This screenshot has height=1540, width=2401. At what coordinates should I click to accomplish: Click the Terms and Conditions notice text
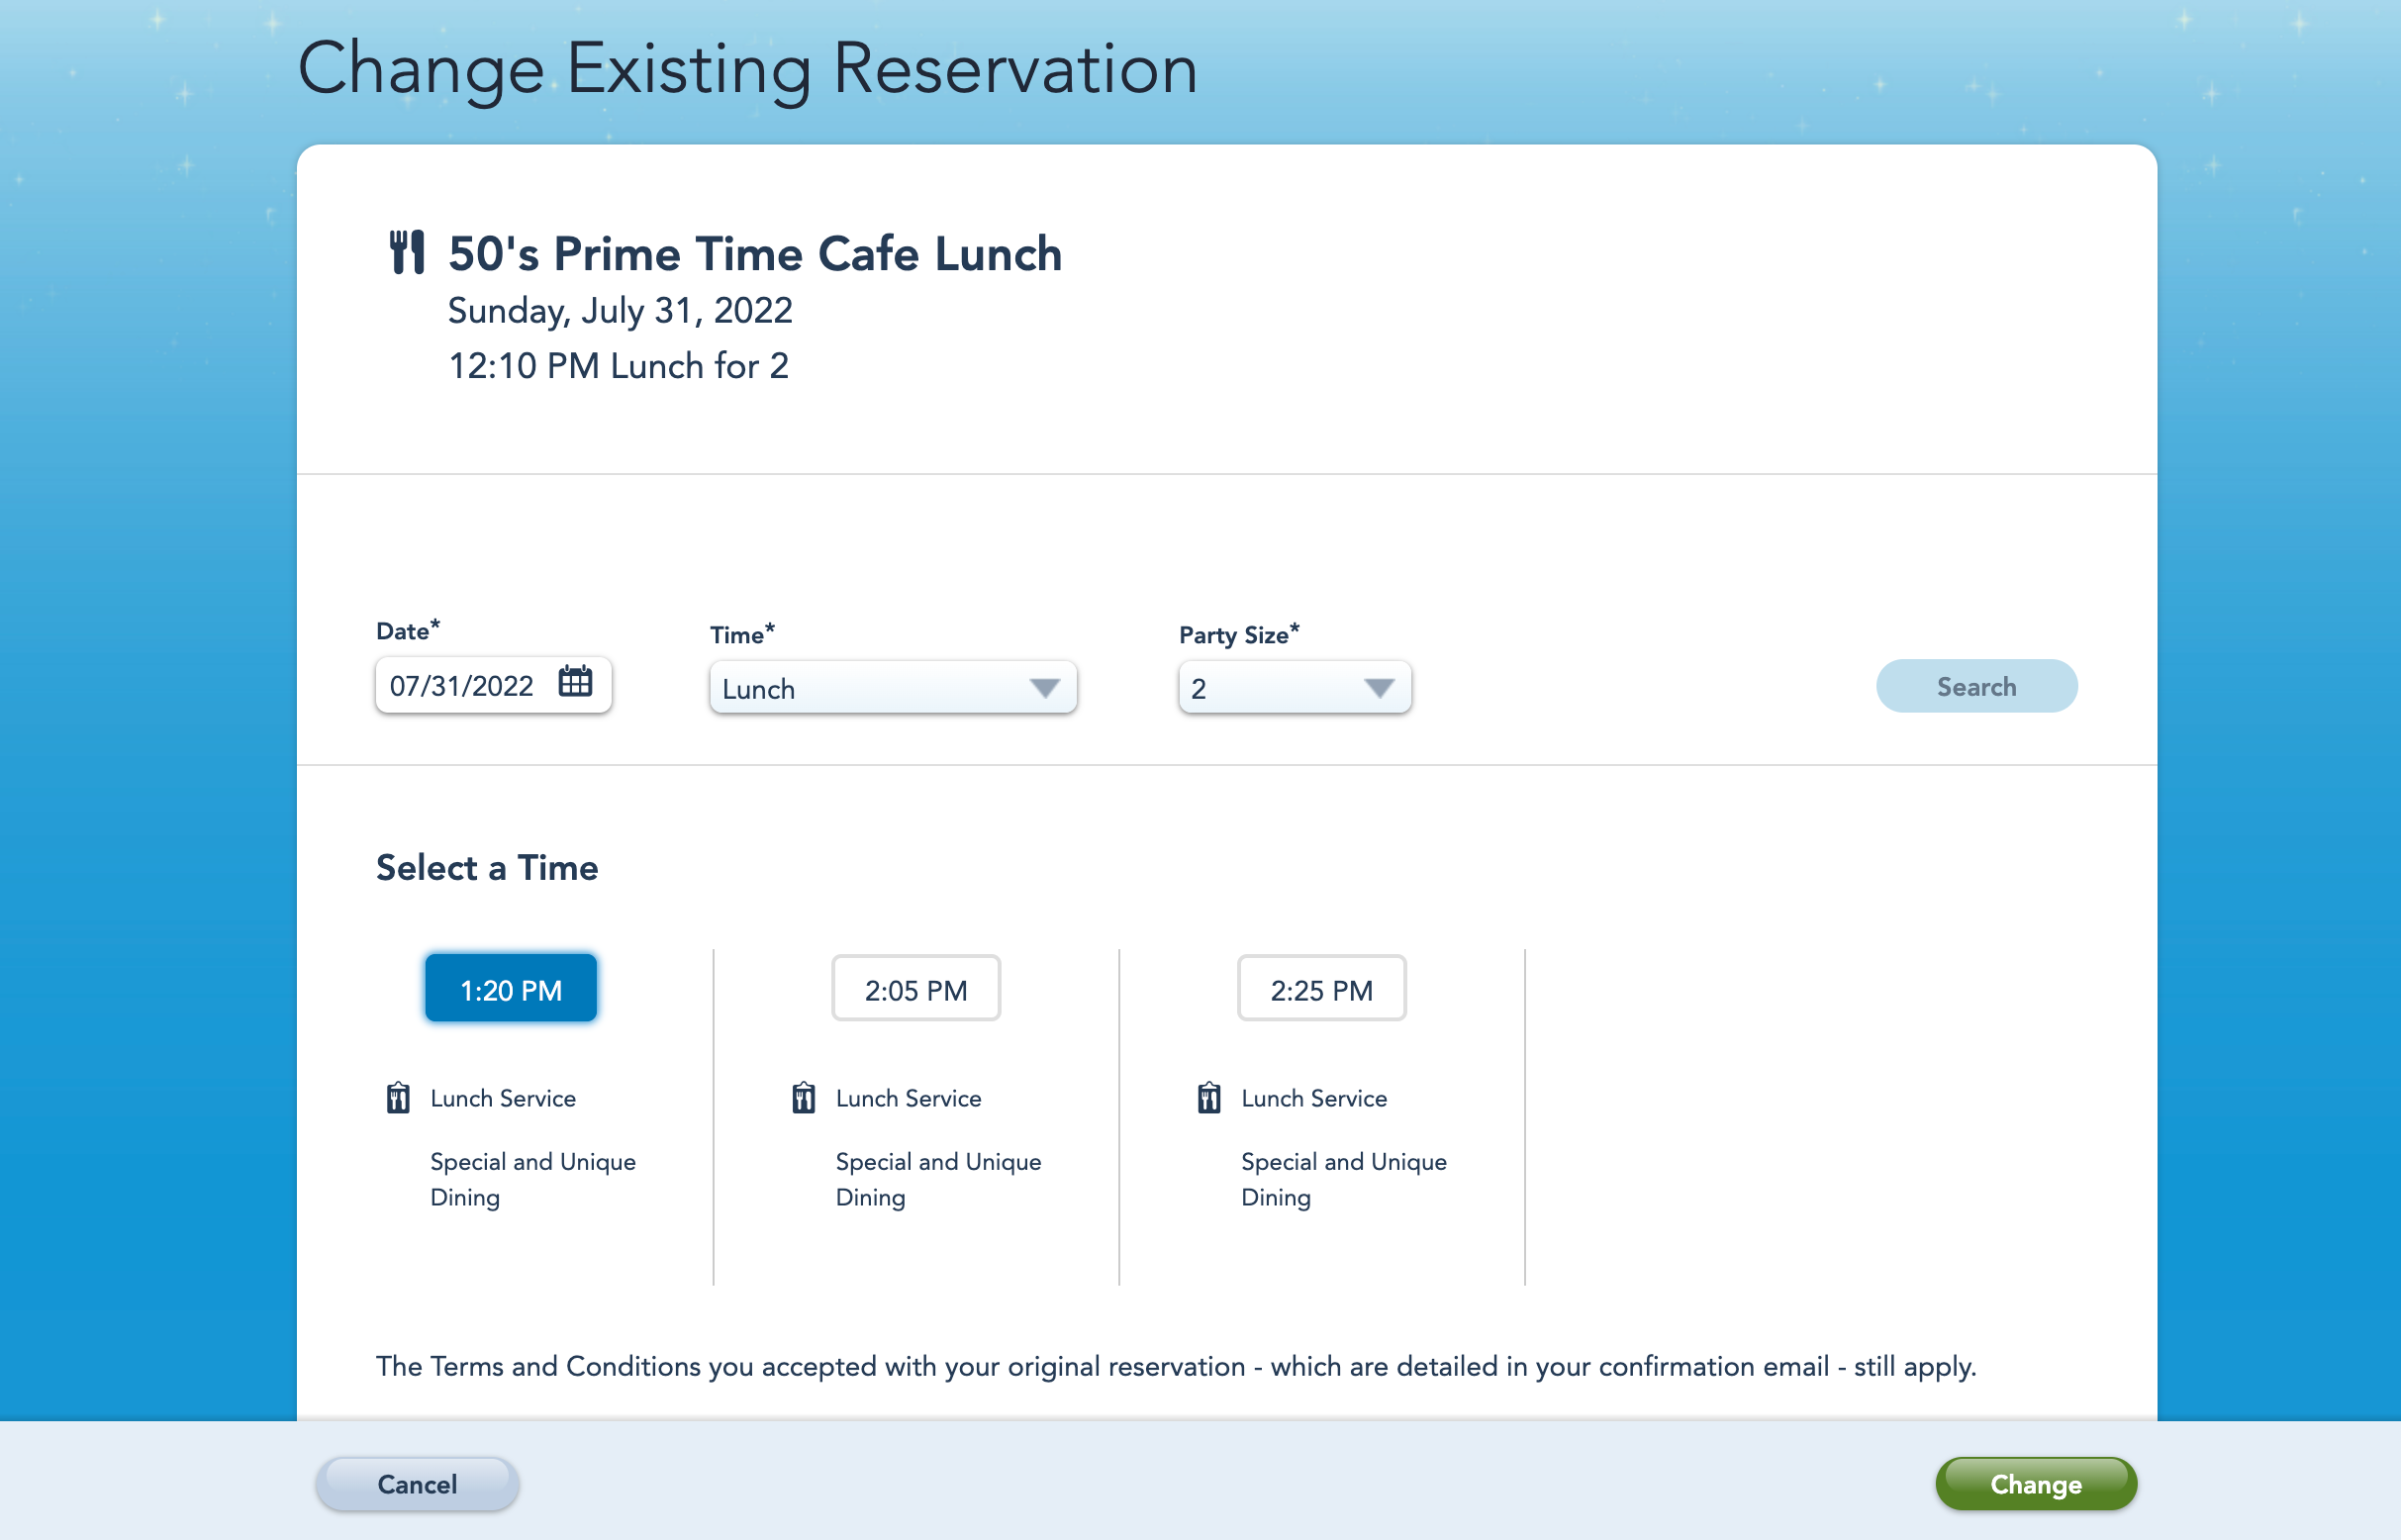point(1176,1366)
